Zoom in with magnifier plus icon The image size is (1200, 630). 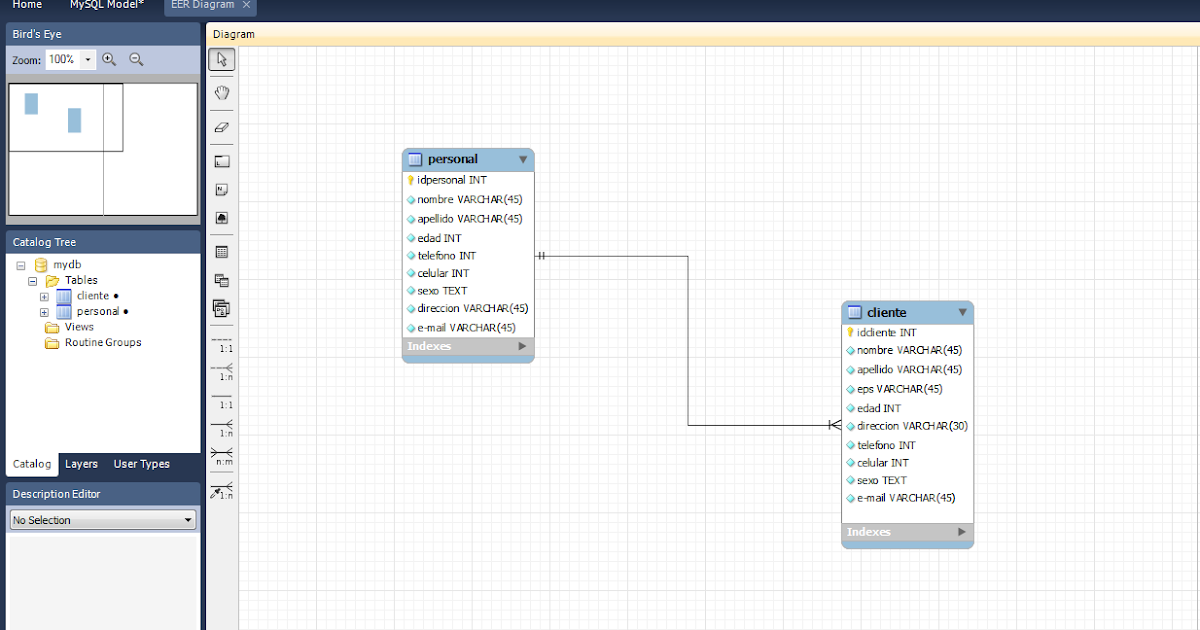(110, 59)
